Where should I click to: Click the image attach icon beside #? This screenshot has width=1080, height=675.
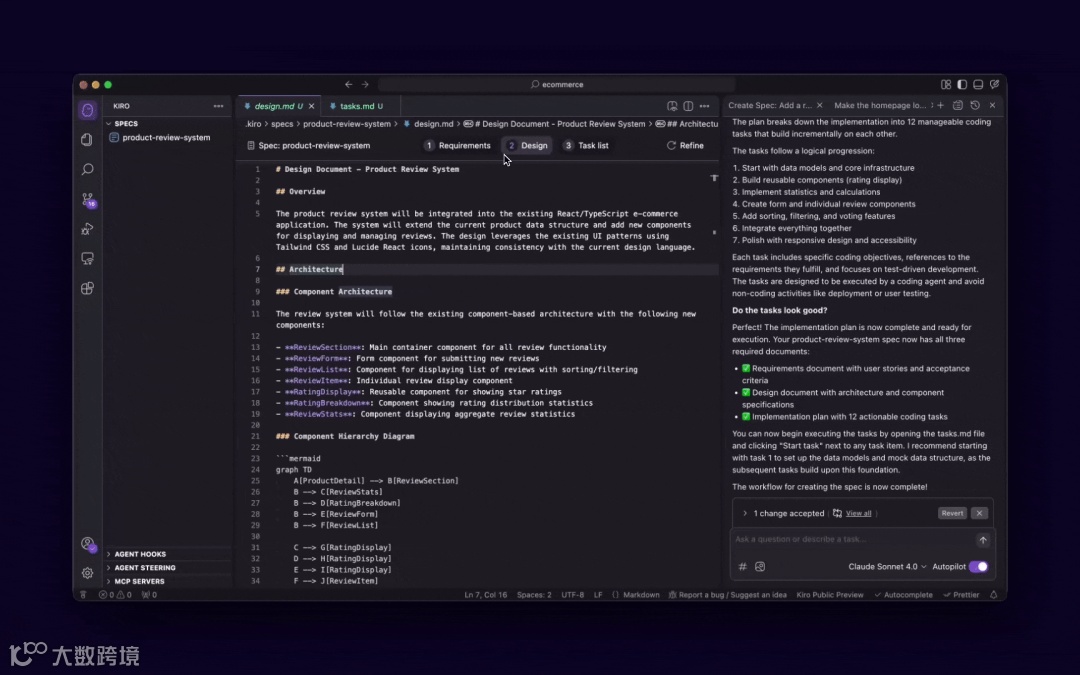(760, 567)
